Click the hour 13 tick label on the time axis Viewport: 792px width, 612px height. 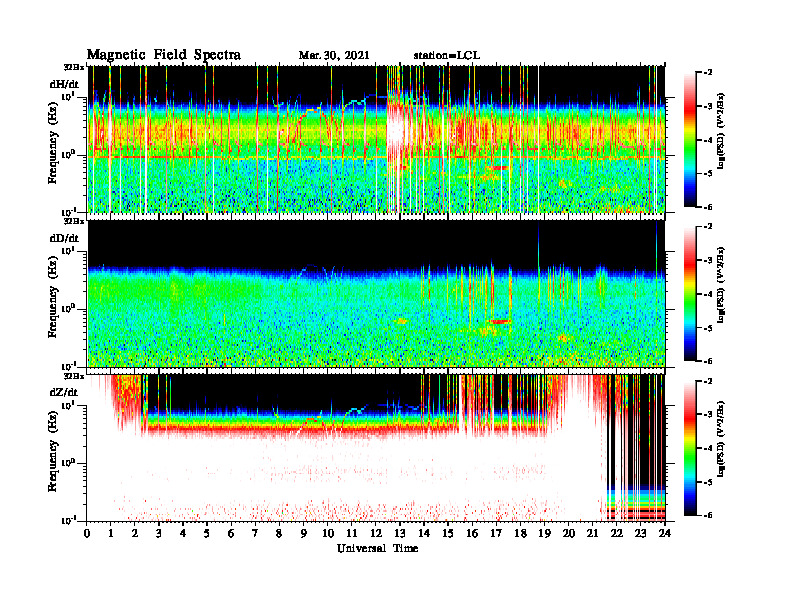tap(400, 534)
